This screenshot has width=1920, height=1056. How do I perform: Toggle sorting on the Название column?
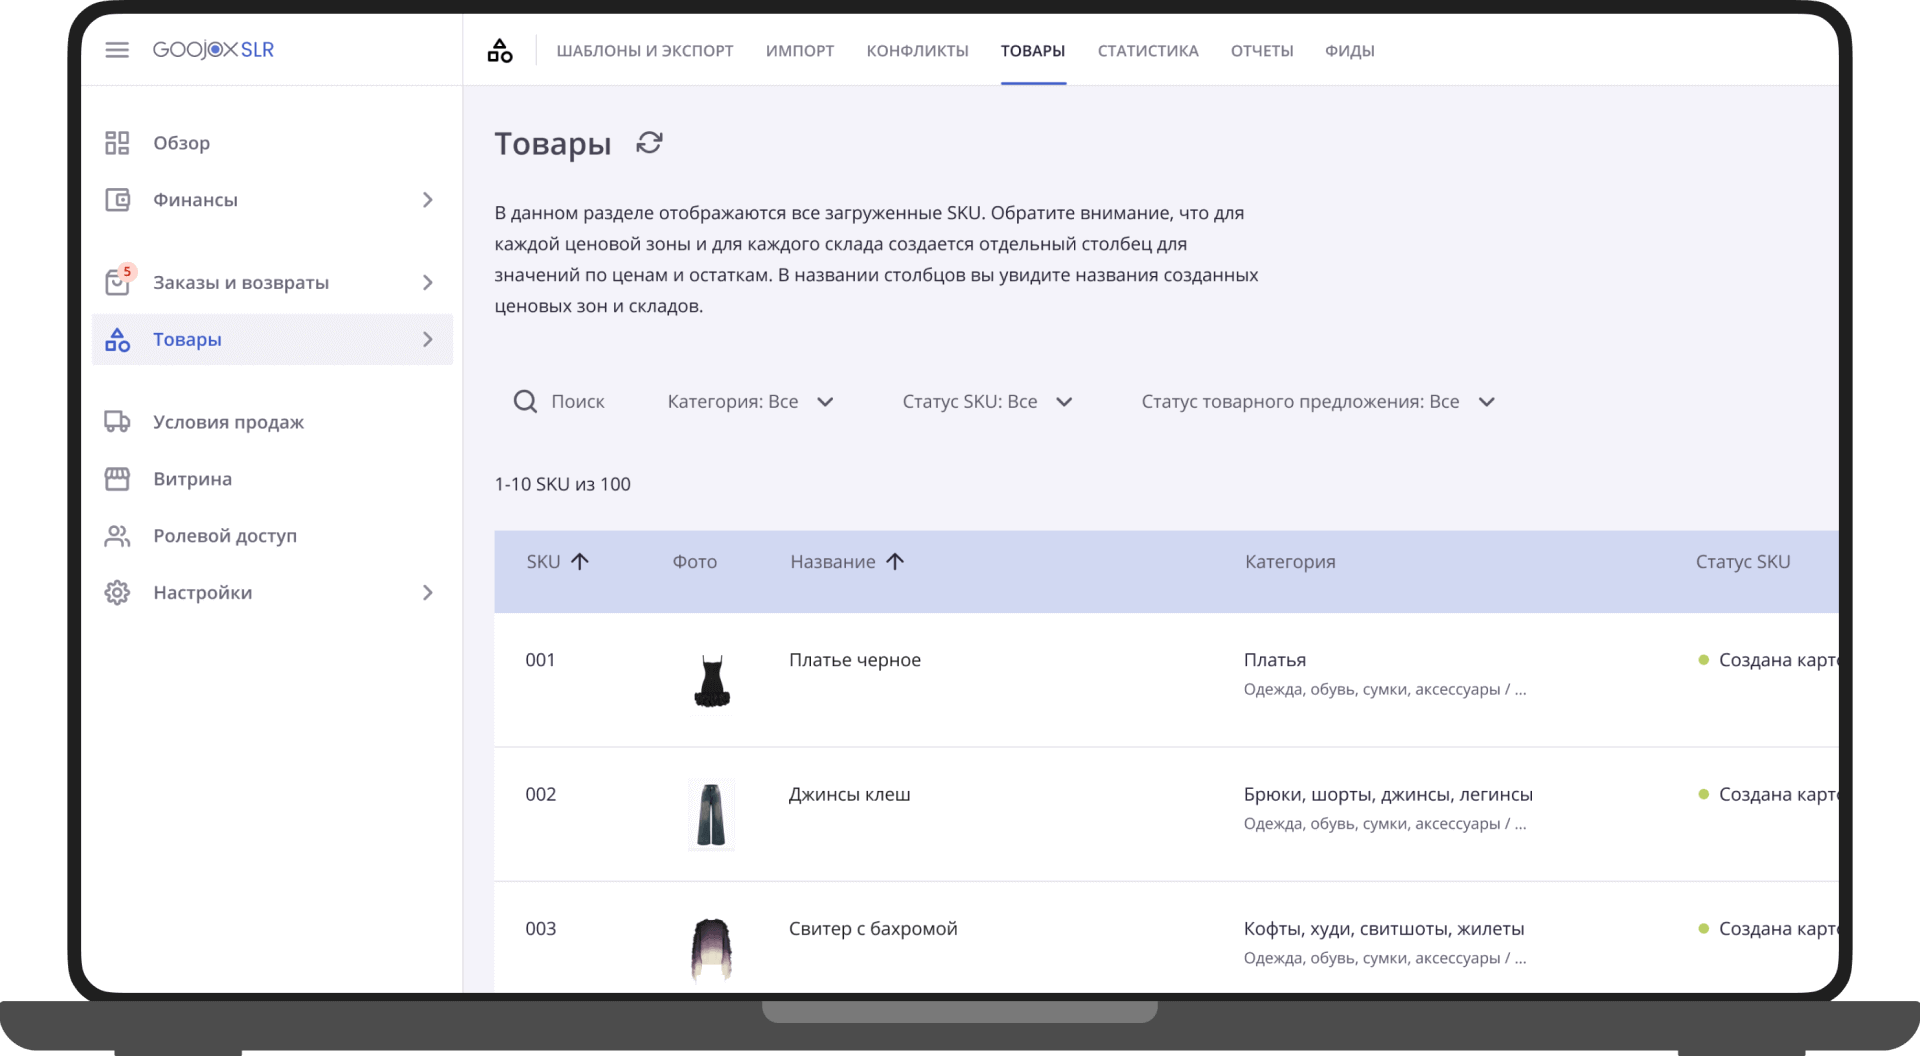[895, 561]
